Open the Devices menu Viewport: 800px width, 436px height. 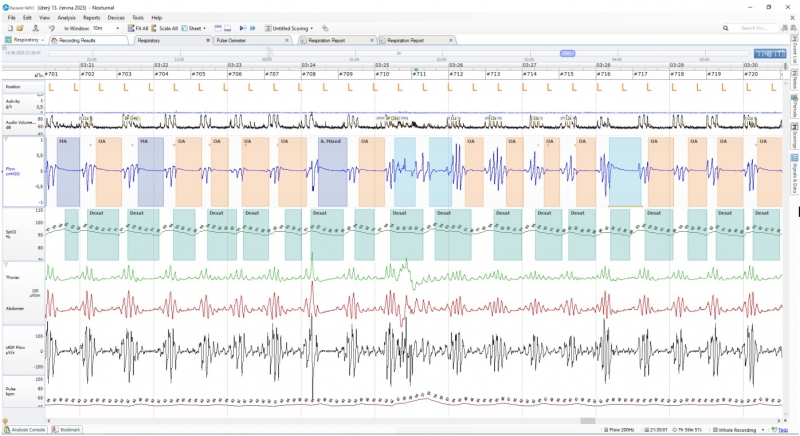(x=116, y=18)
